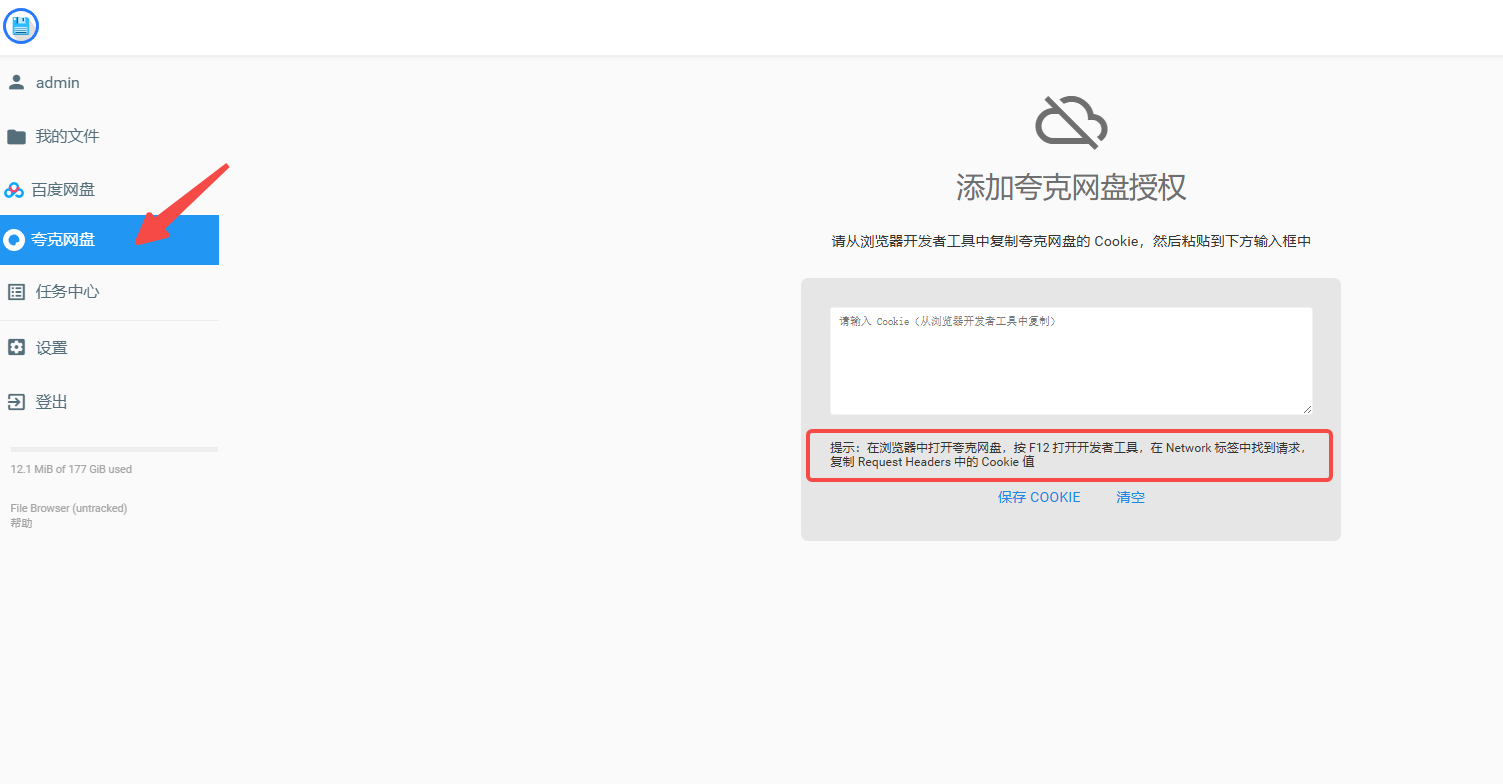The width and height of the screenshot is (1503, 784).
Task: Click the File Browser logo icon
Action: click(21, 26)
